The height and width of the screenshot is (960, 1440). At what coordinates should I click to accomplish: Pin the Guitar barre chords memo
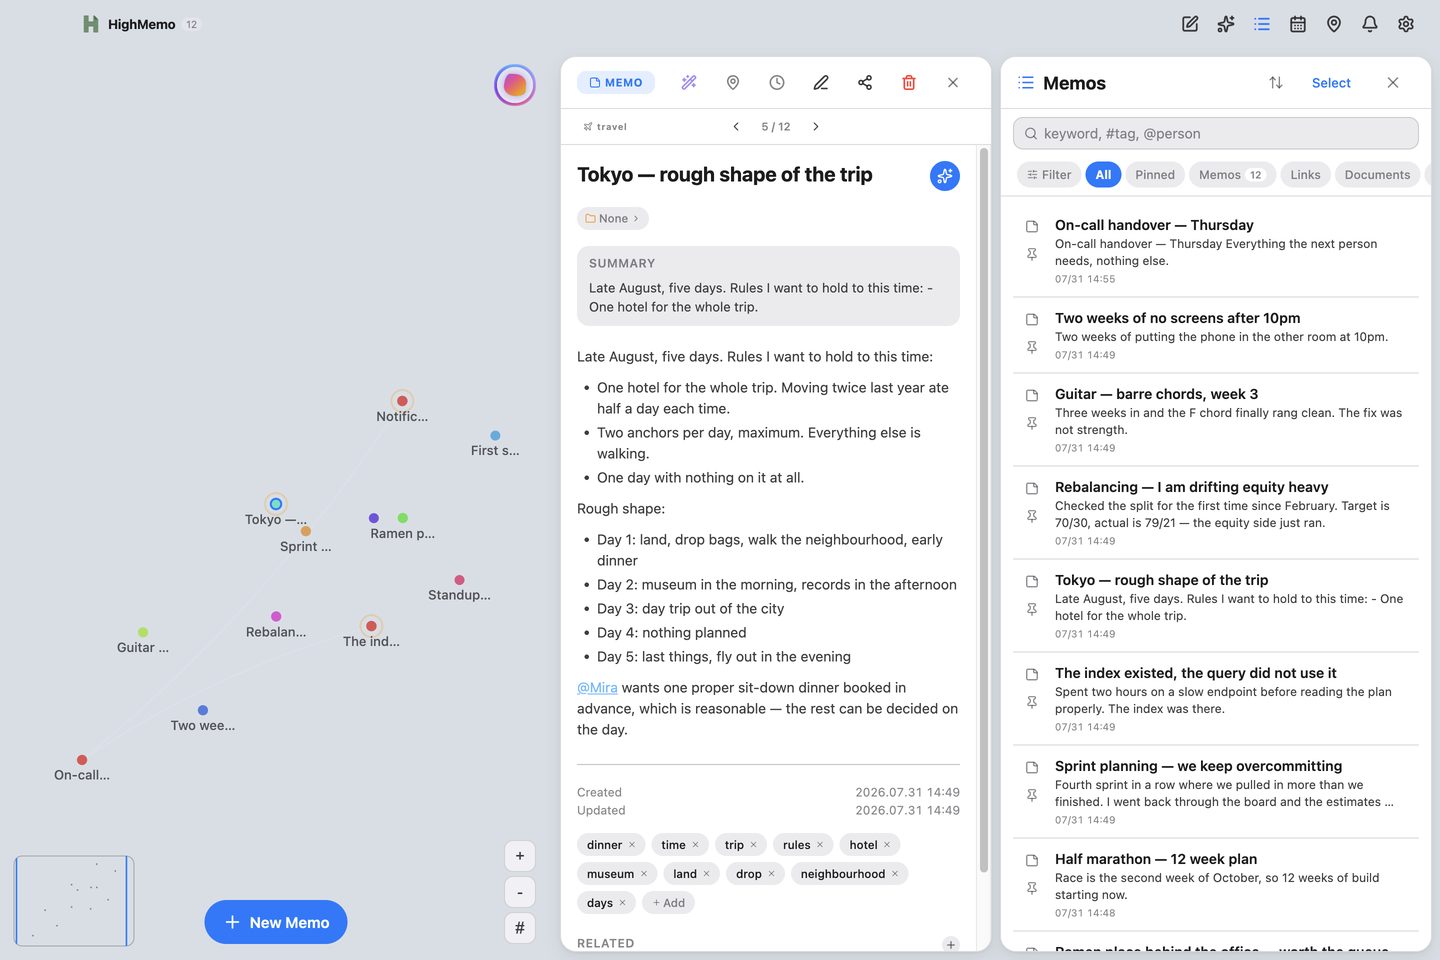coord(1032,424)
